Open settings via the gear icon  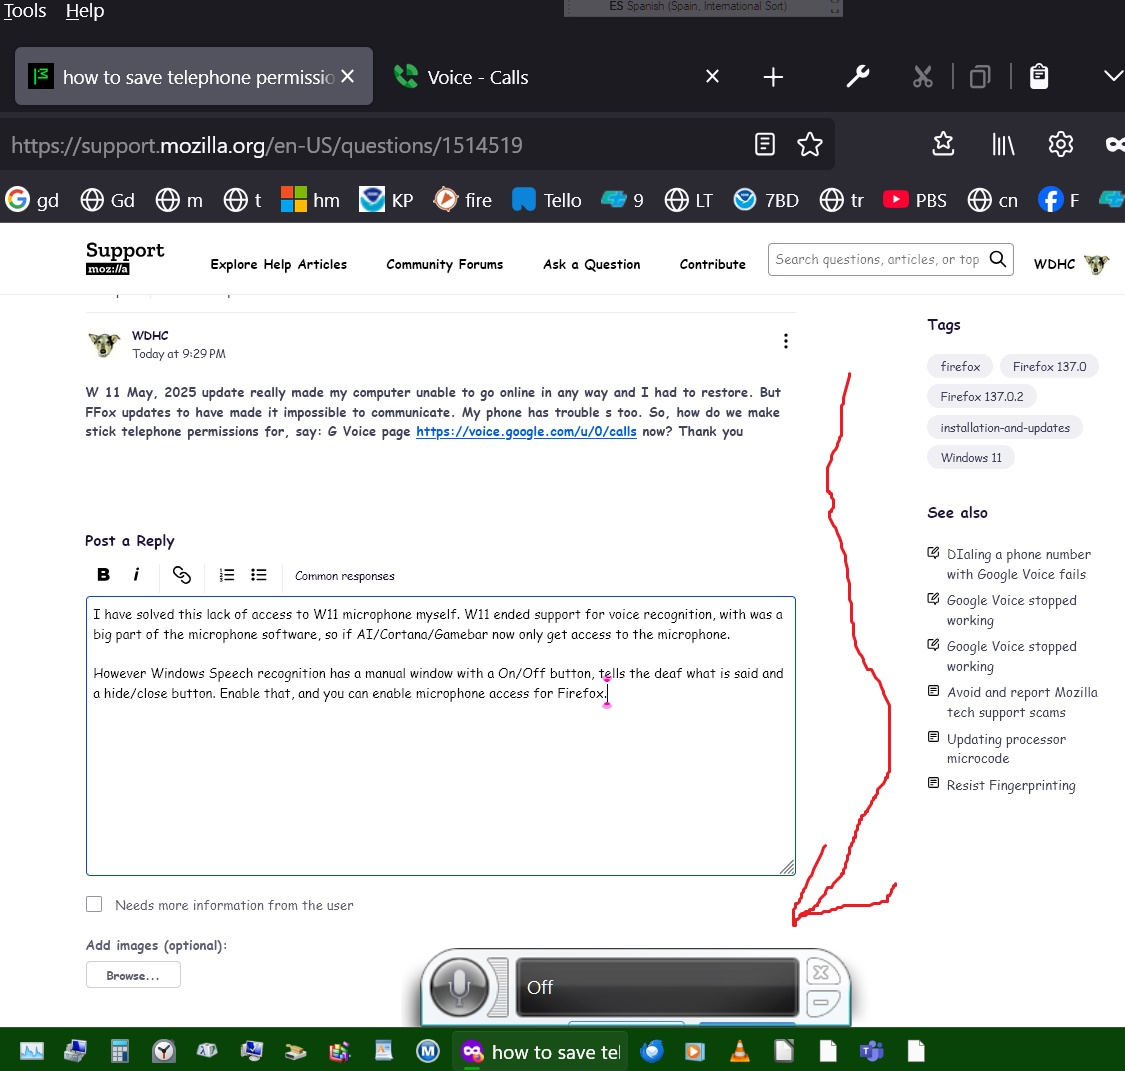[1060, 144]
